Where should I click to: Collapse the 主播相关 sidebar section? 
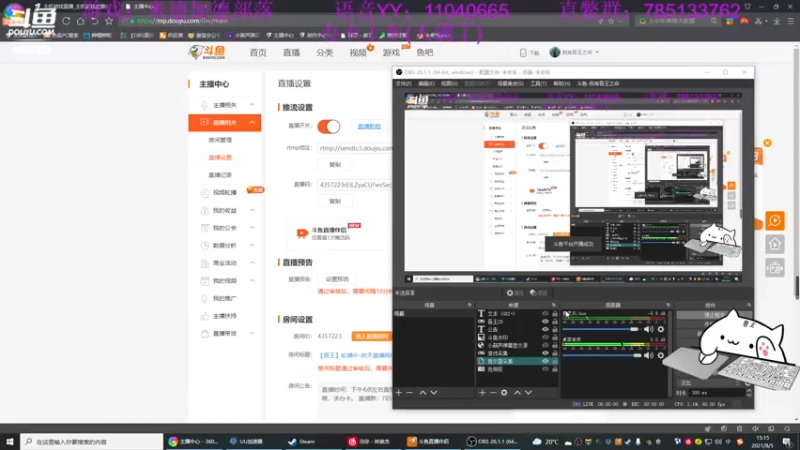[x=252, y=105]
